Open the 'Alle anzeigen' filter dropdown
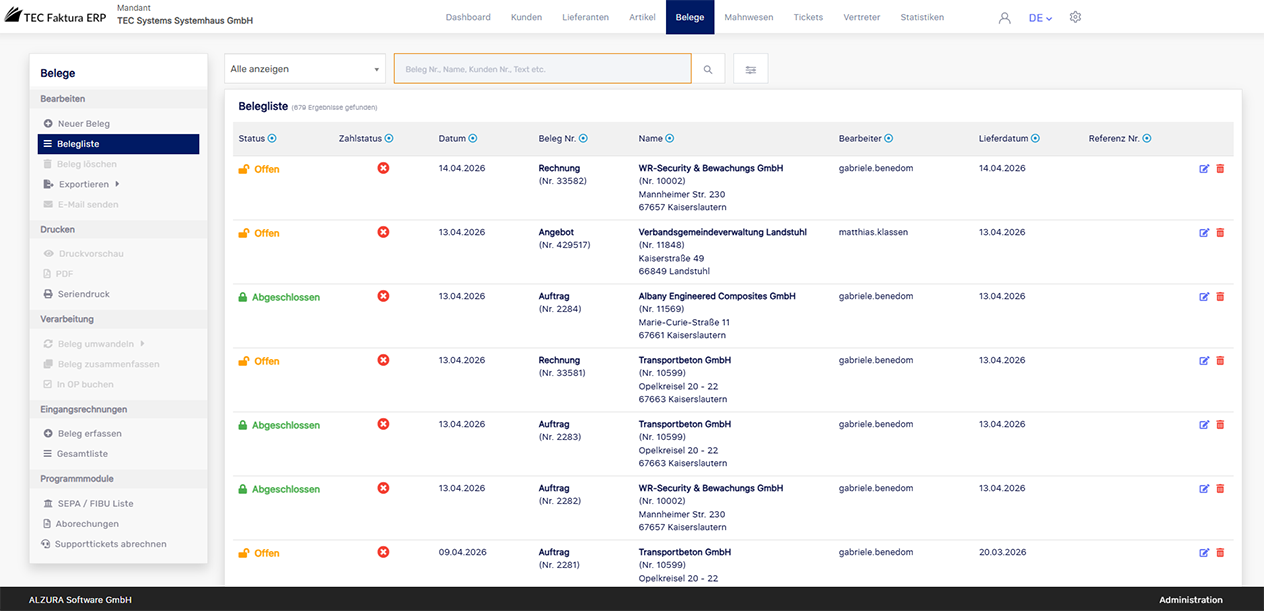1264x611 pixels. pos(305,69)
